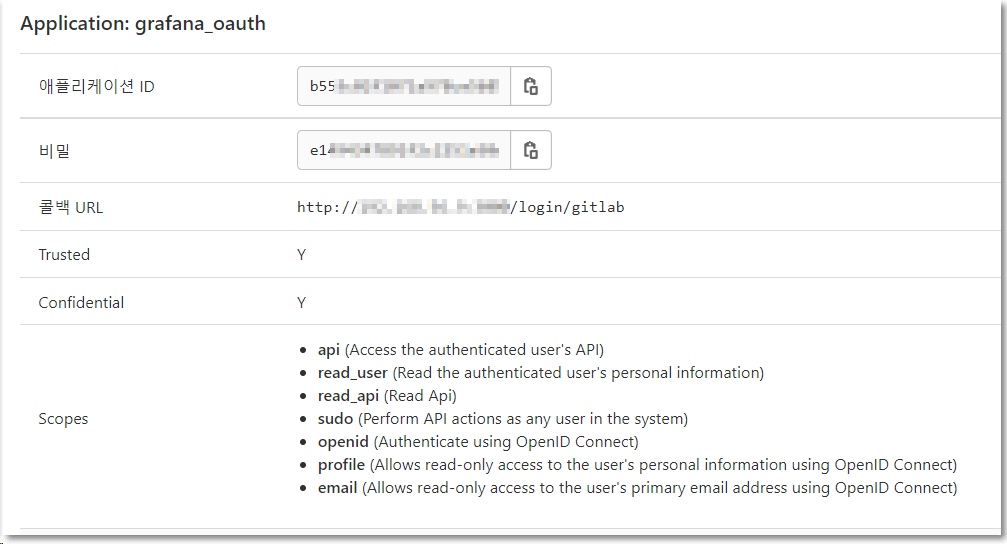
Task: Click the openid scope entry
Action: tap(478, 442)
